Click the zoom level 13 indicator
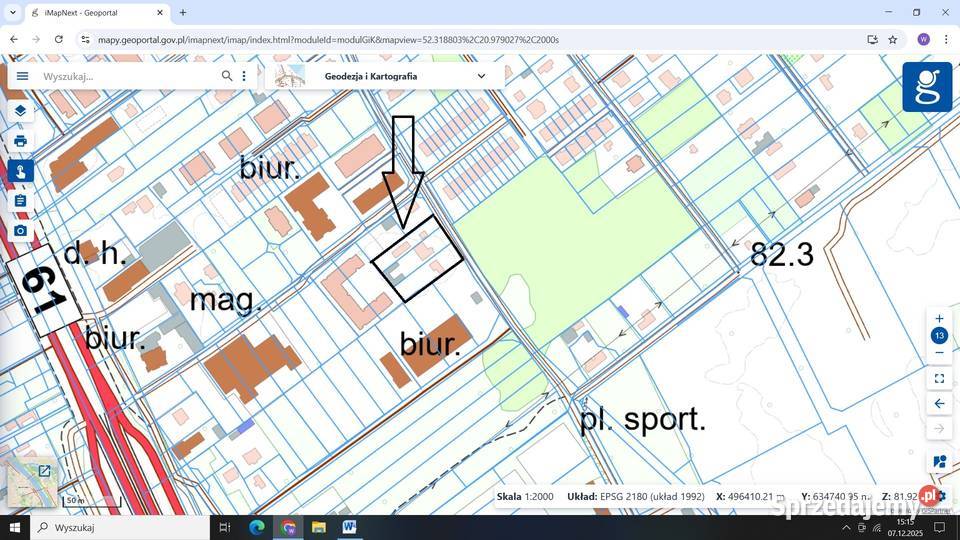 pyautogui.click(x=939, y=336)
